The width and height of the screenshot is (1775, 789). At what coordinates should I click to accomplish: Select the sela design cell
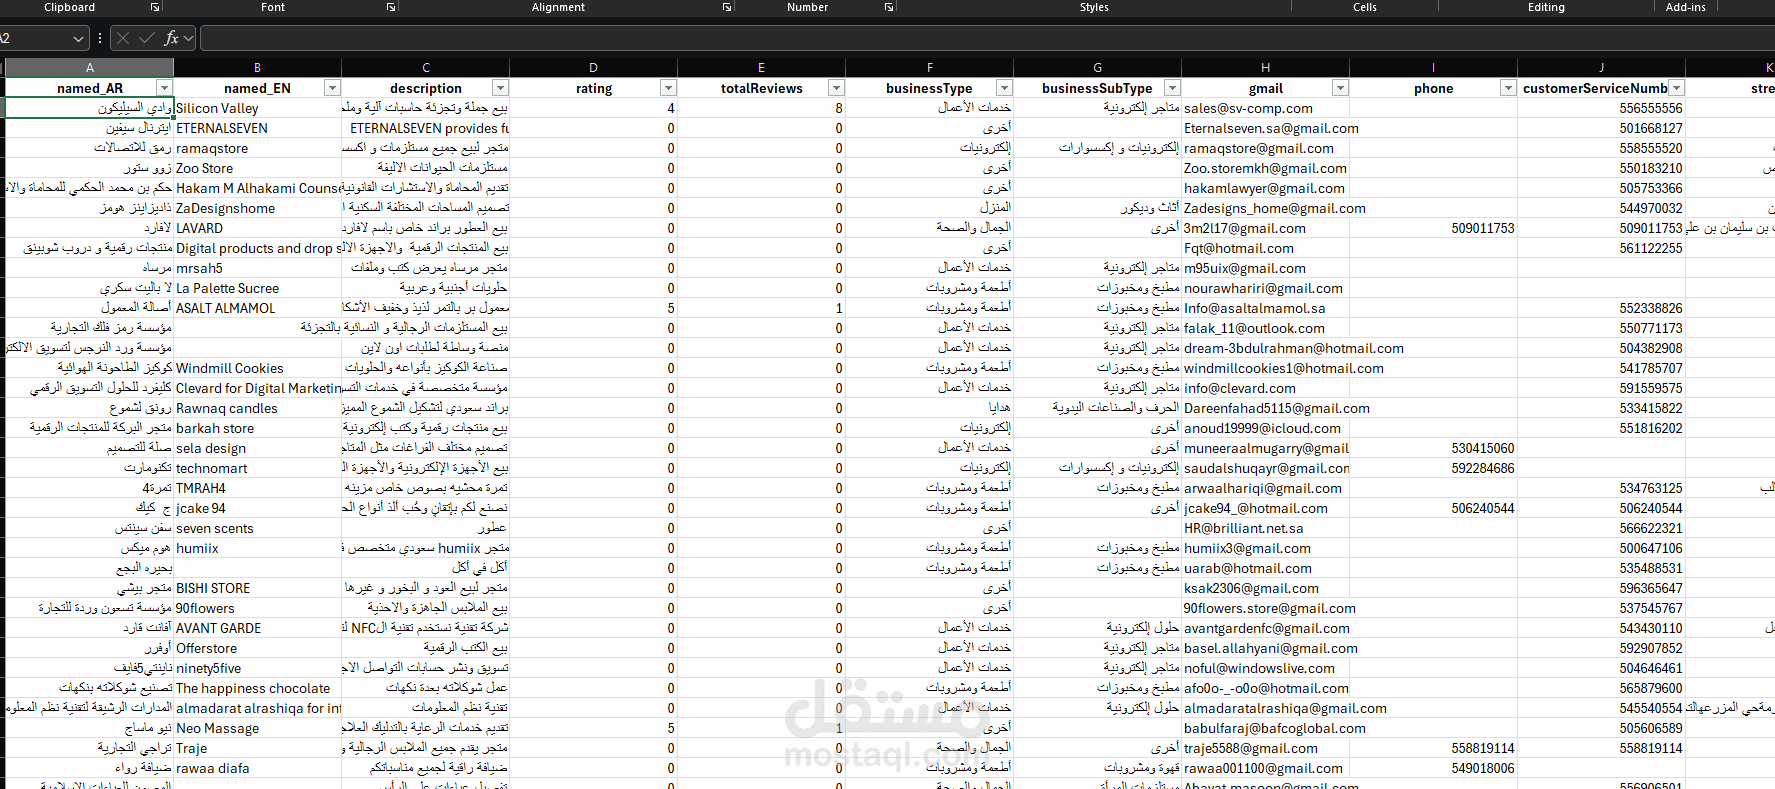pyautogui.click(x=257, y=448)
